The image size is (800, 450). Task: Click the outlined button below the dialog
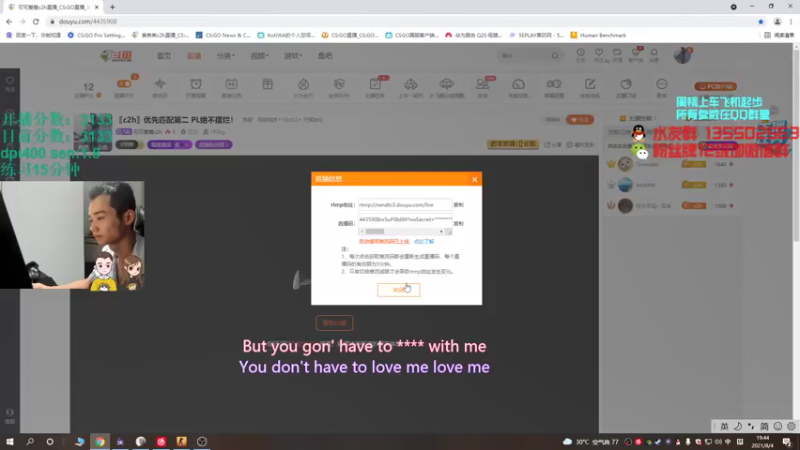[x=334, y=323]
